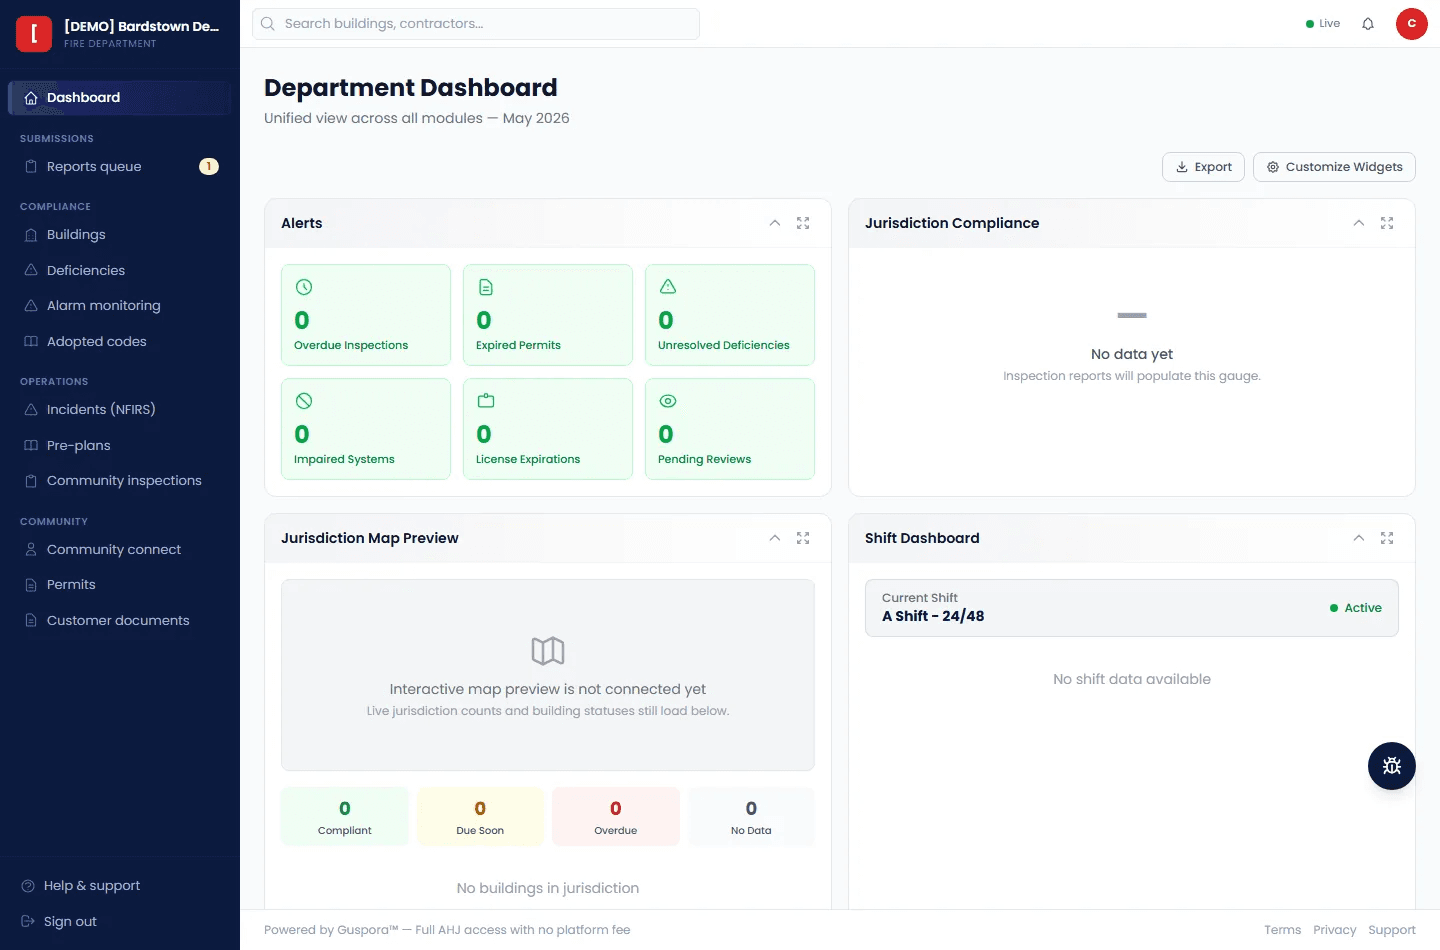The height and width of the screenshot is (950, 1440).
Task: Maximize the Jurisdiction Compliance widget
Action: click(1387, 223)
